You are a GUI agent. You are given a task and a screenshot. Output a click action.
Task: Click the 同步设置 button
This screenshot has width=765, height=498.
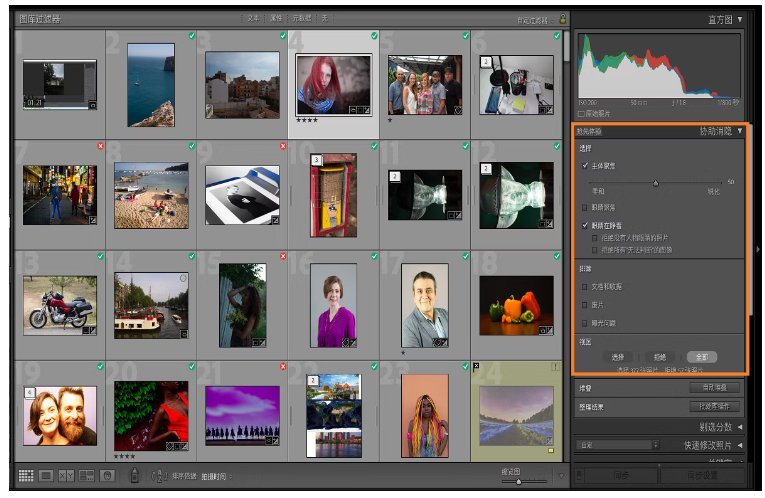tap(700, 476)
